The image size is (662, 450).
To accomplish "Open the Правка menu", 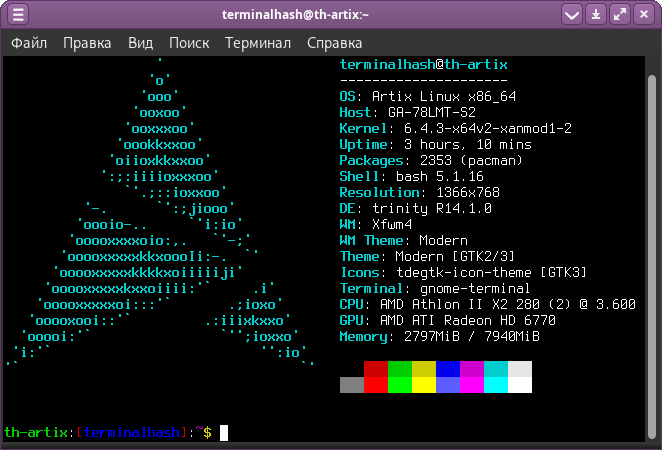I will (87, 43).
